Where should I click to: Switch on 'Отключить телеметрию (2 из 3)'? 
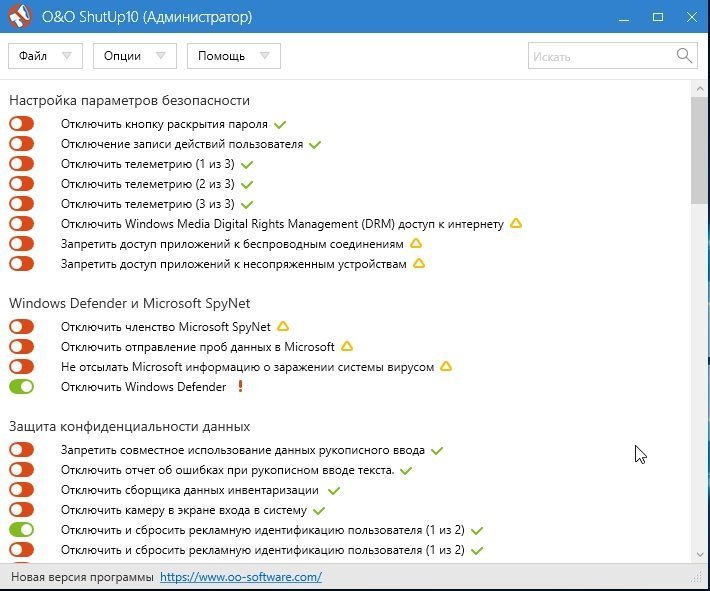(21, 183)
